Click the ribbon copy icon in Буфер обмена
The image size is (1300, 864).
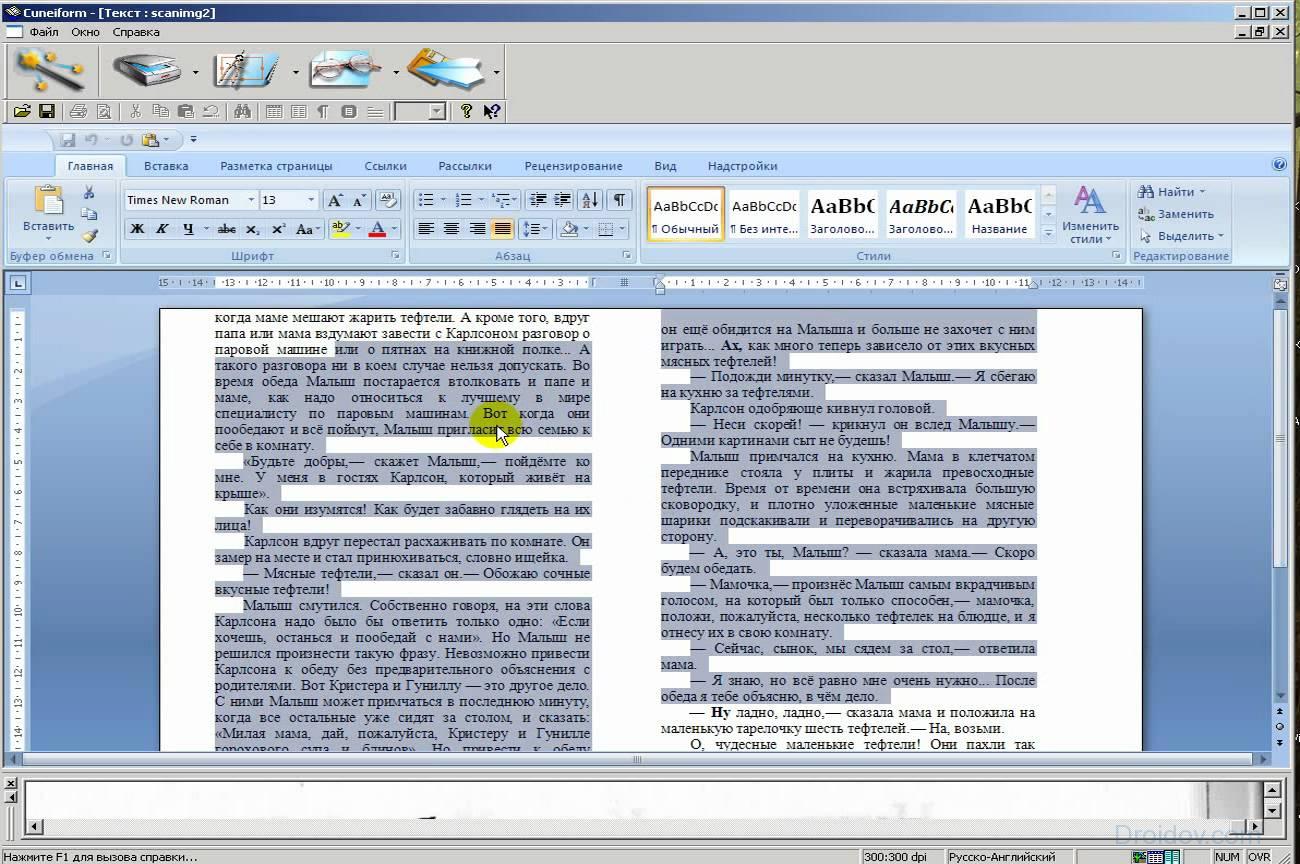coord(89,214)
